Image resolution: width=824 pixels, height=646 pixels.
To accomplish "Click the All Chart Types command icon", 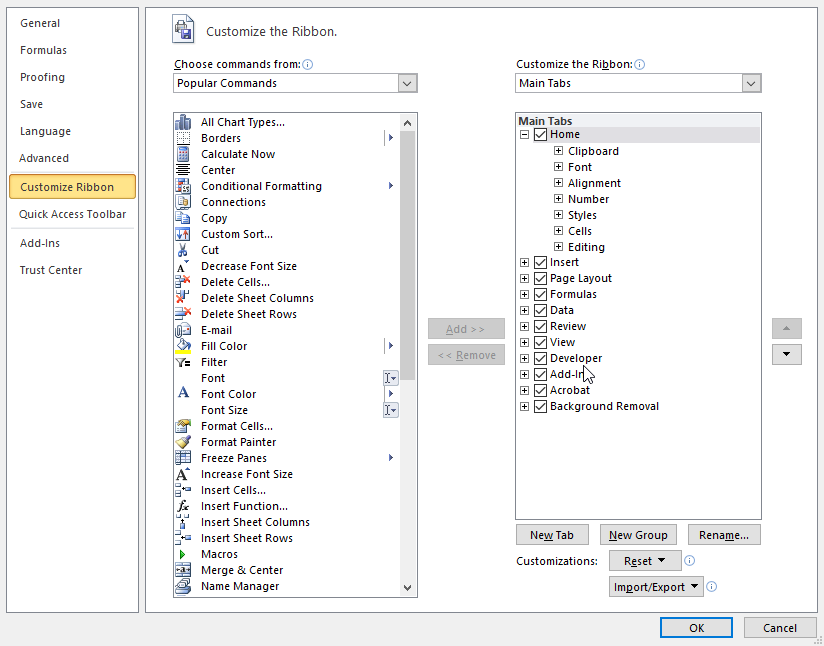I will tap(183, 122).
